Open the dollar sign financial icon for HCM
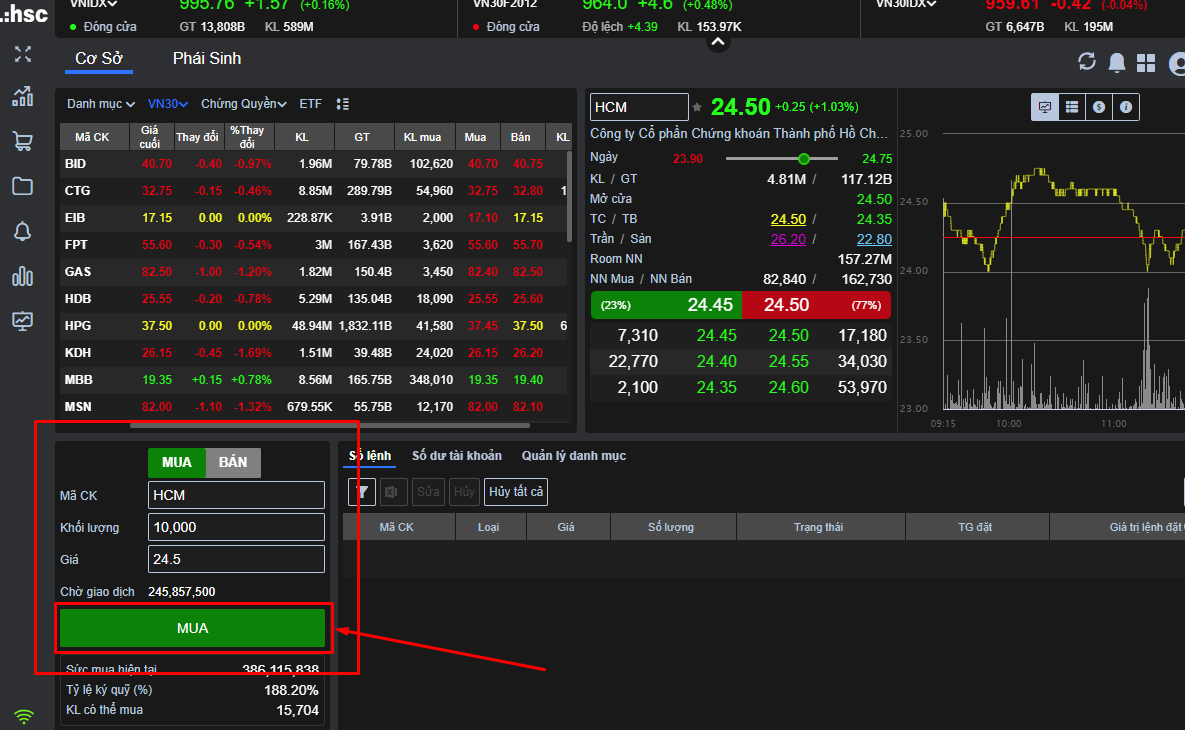 click(1099, 107)
